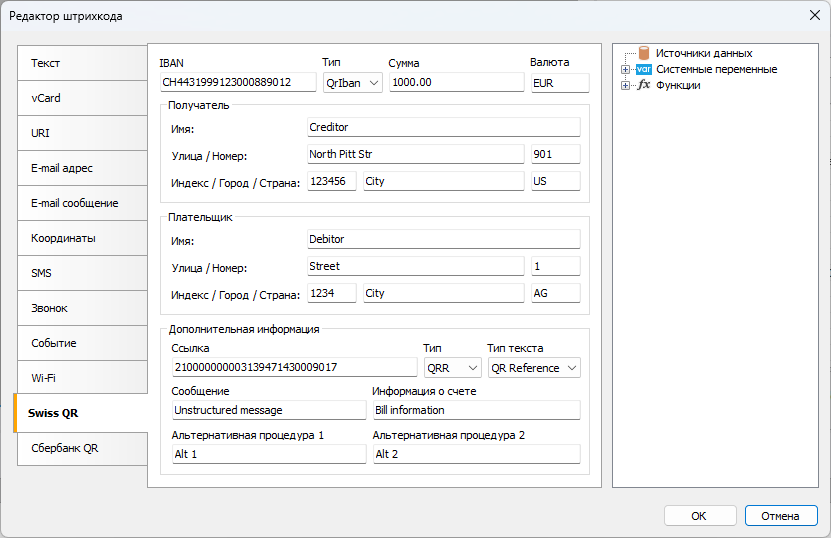831x538 pixels.
Task: Open the Событие tab
Action: [x=82, y=343]
